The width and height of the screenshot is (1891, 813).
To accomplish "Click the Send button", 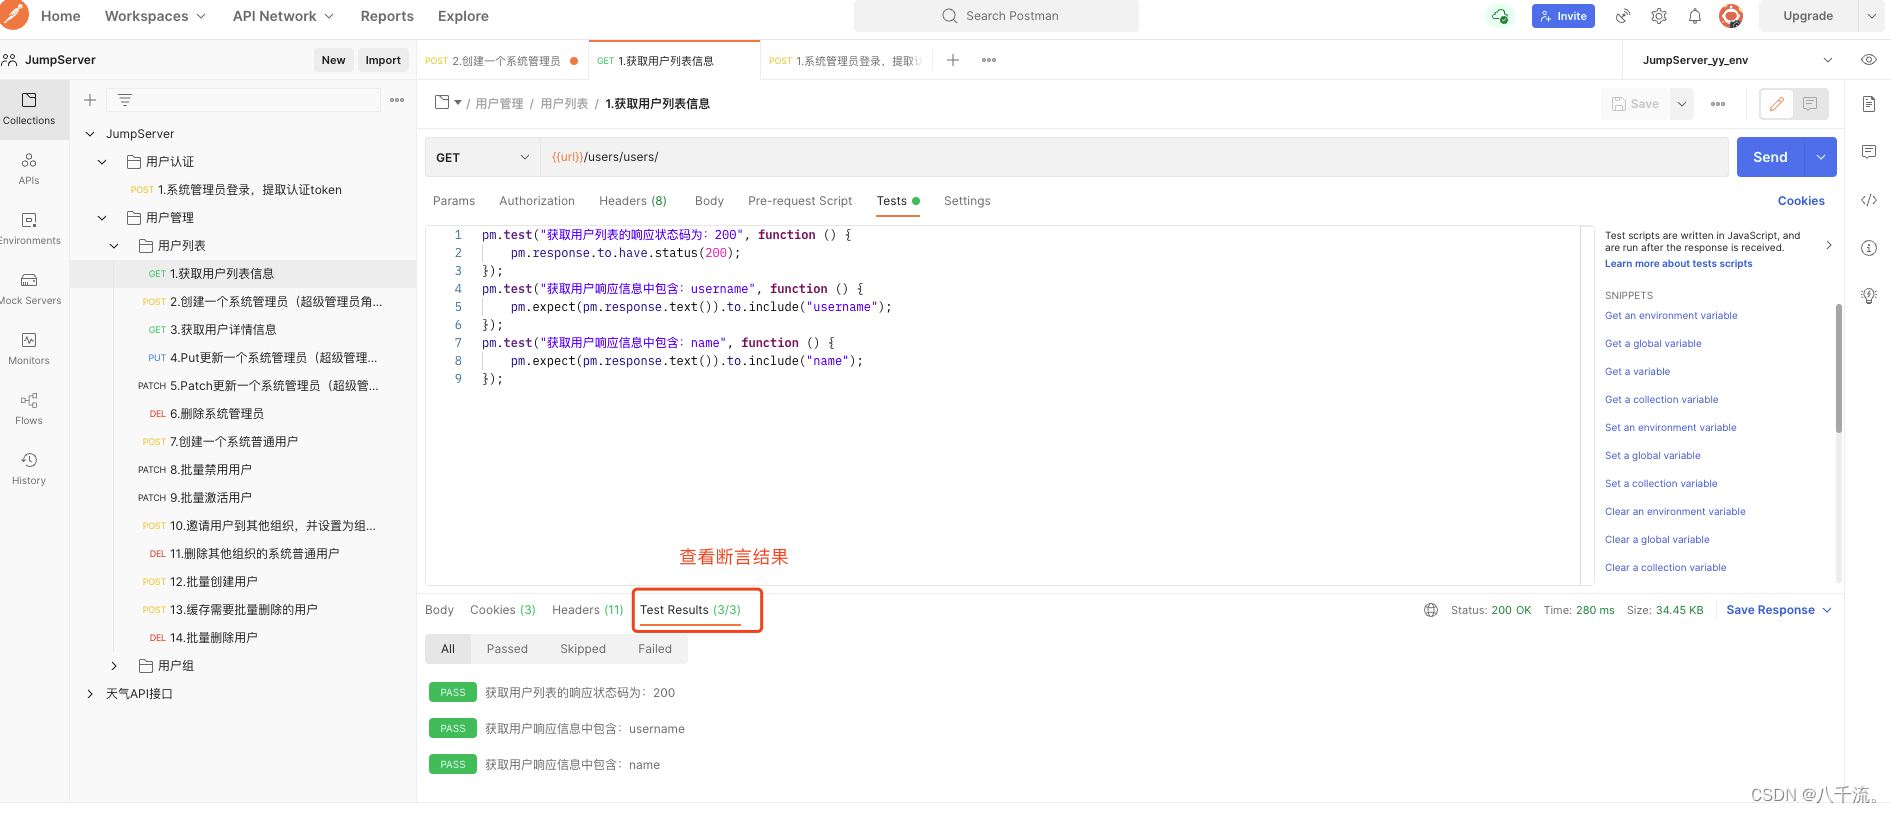I will [x=1770, y=157].
